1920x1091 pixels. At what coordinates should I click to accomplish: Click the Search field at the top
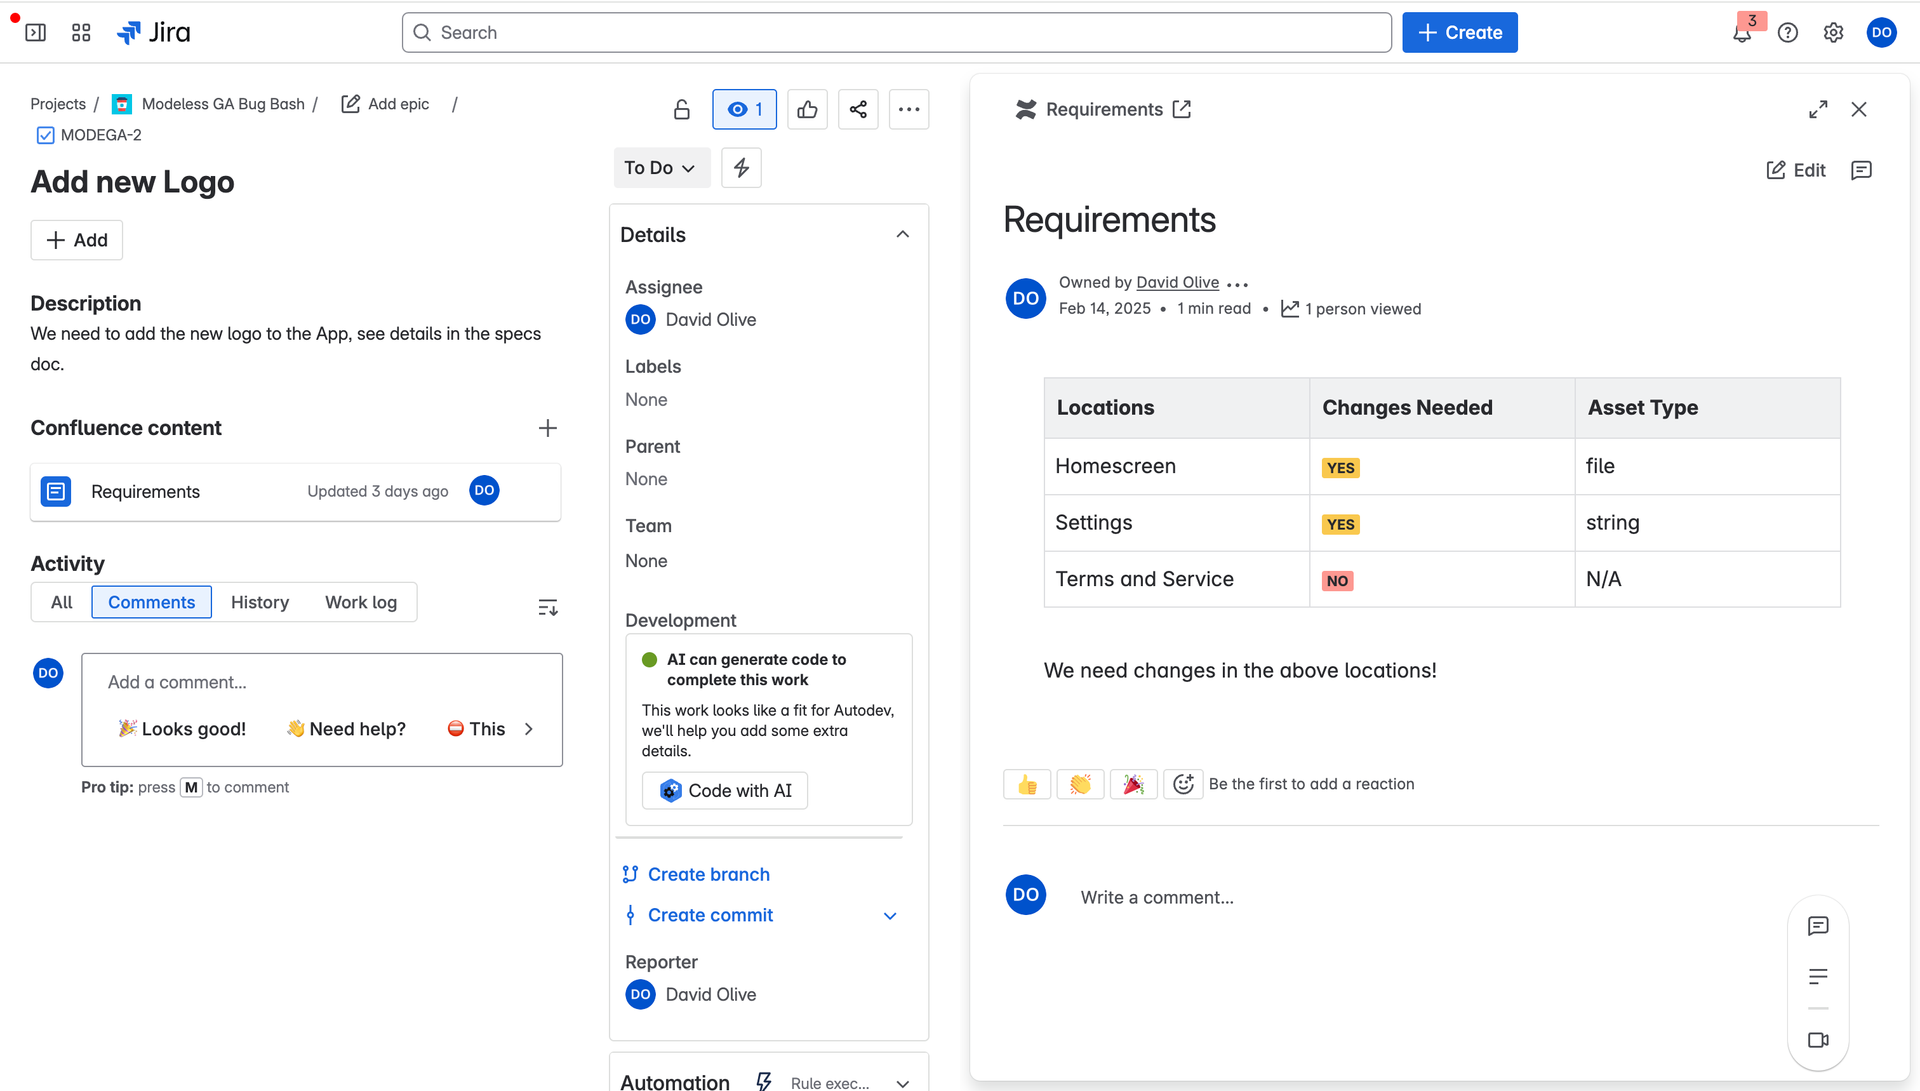[895, 32]
